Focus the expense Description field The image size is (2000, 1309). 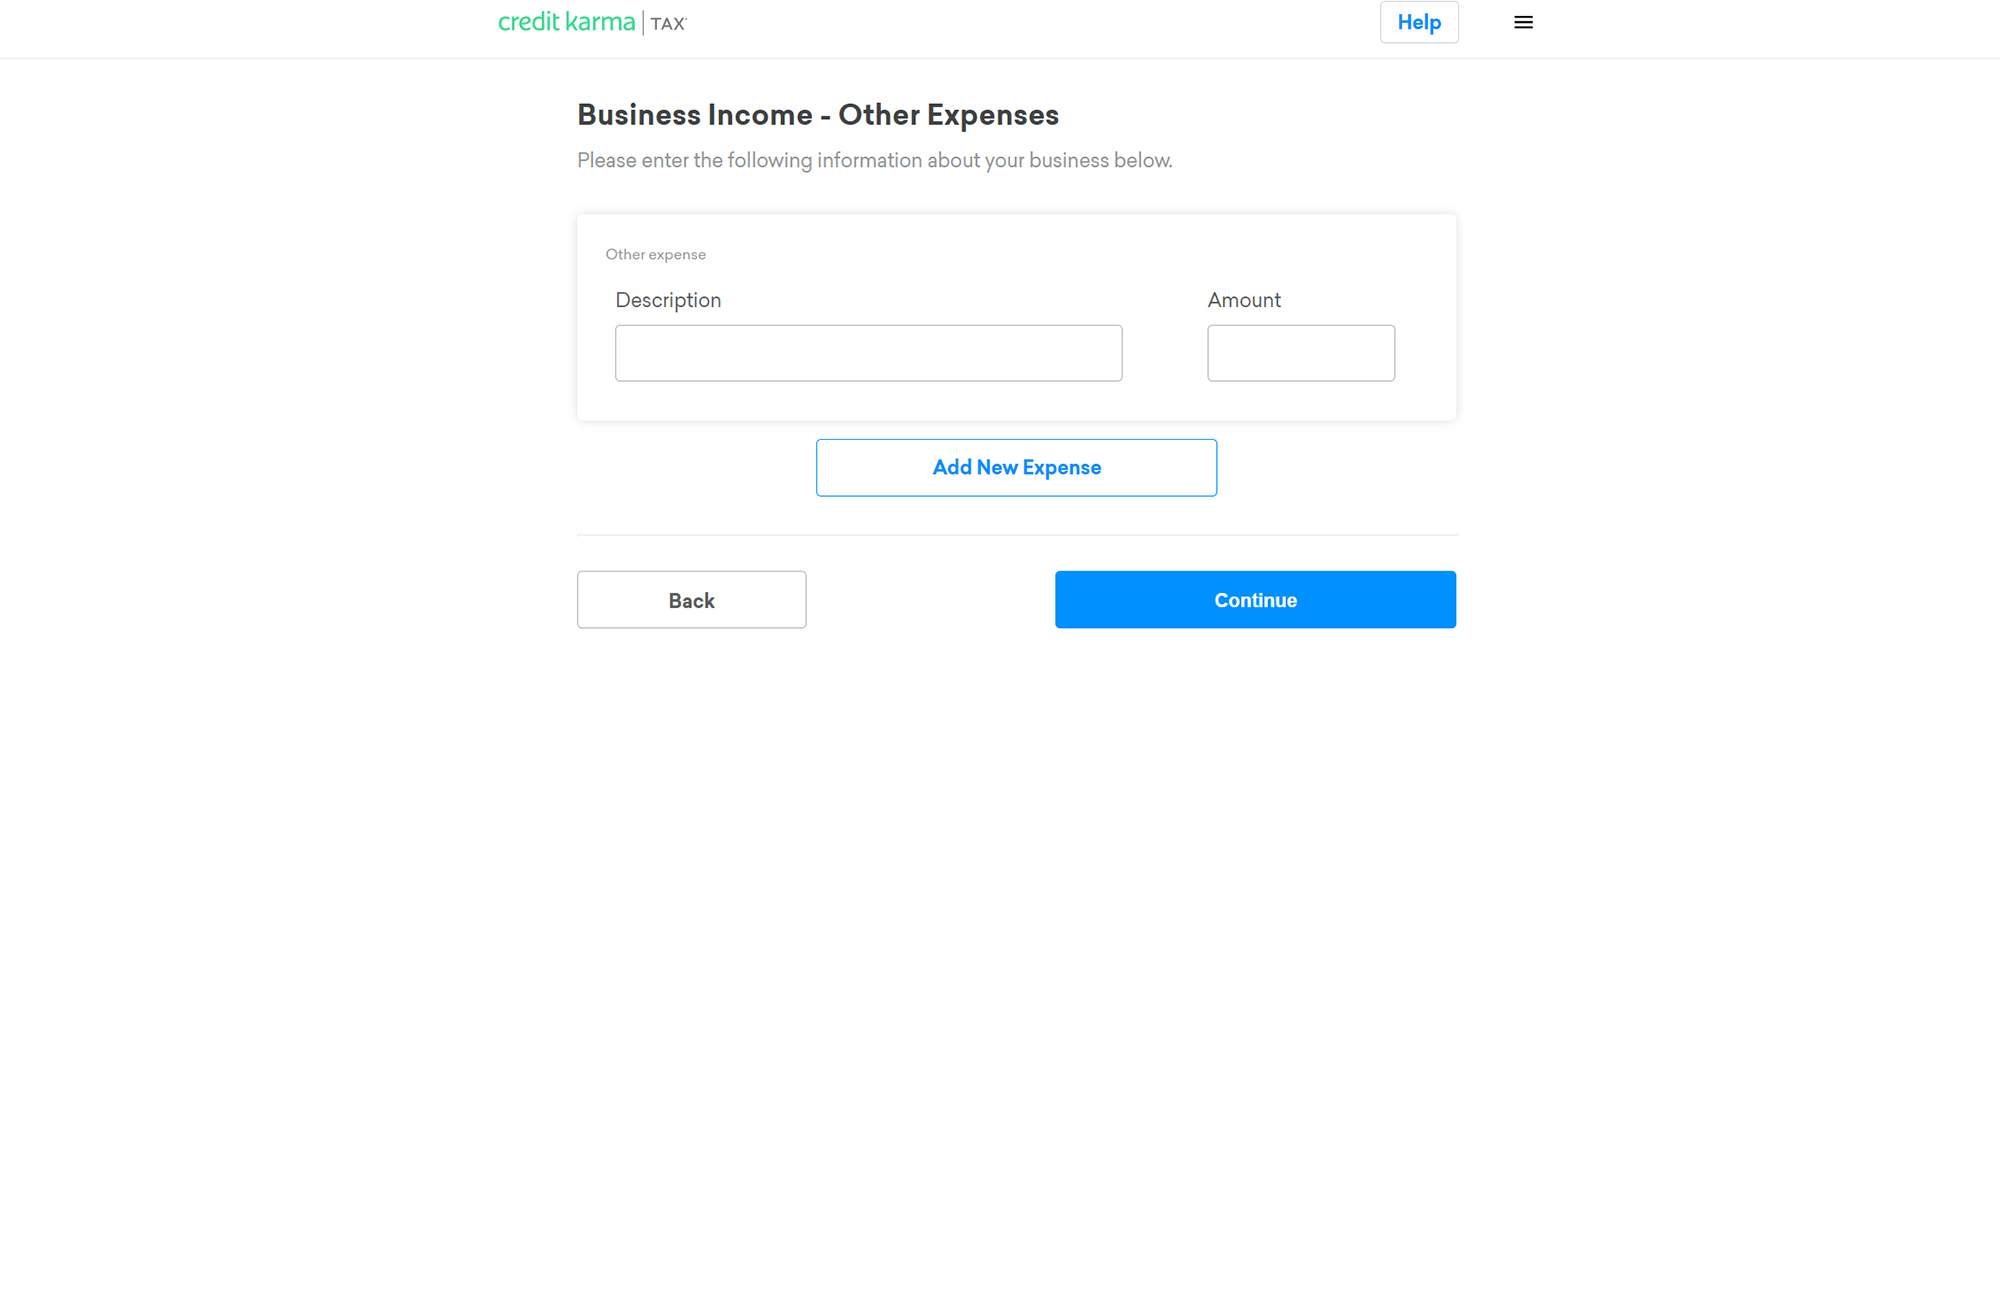(868, 352)
